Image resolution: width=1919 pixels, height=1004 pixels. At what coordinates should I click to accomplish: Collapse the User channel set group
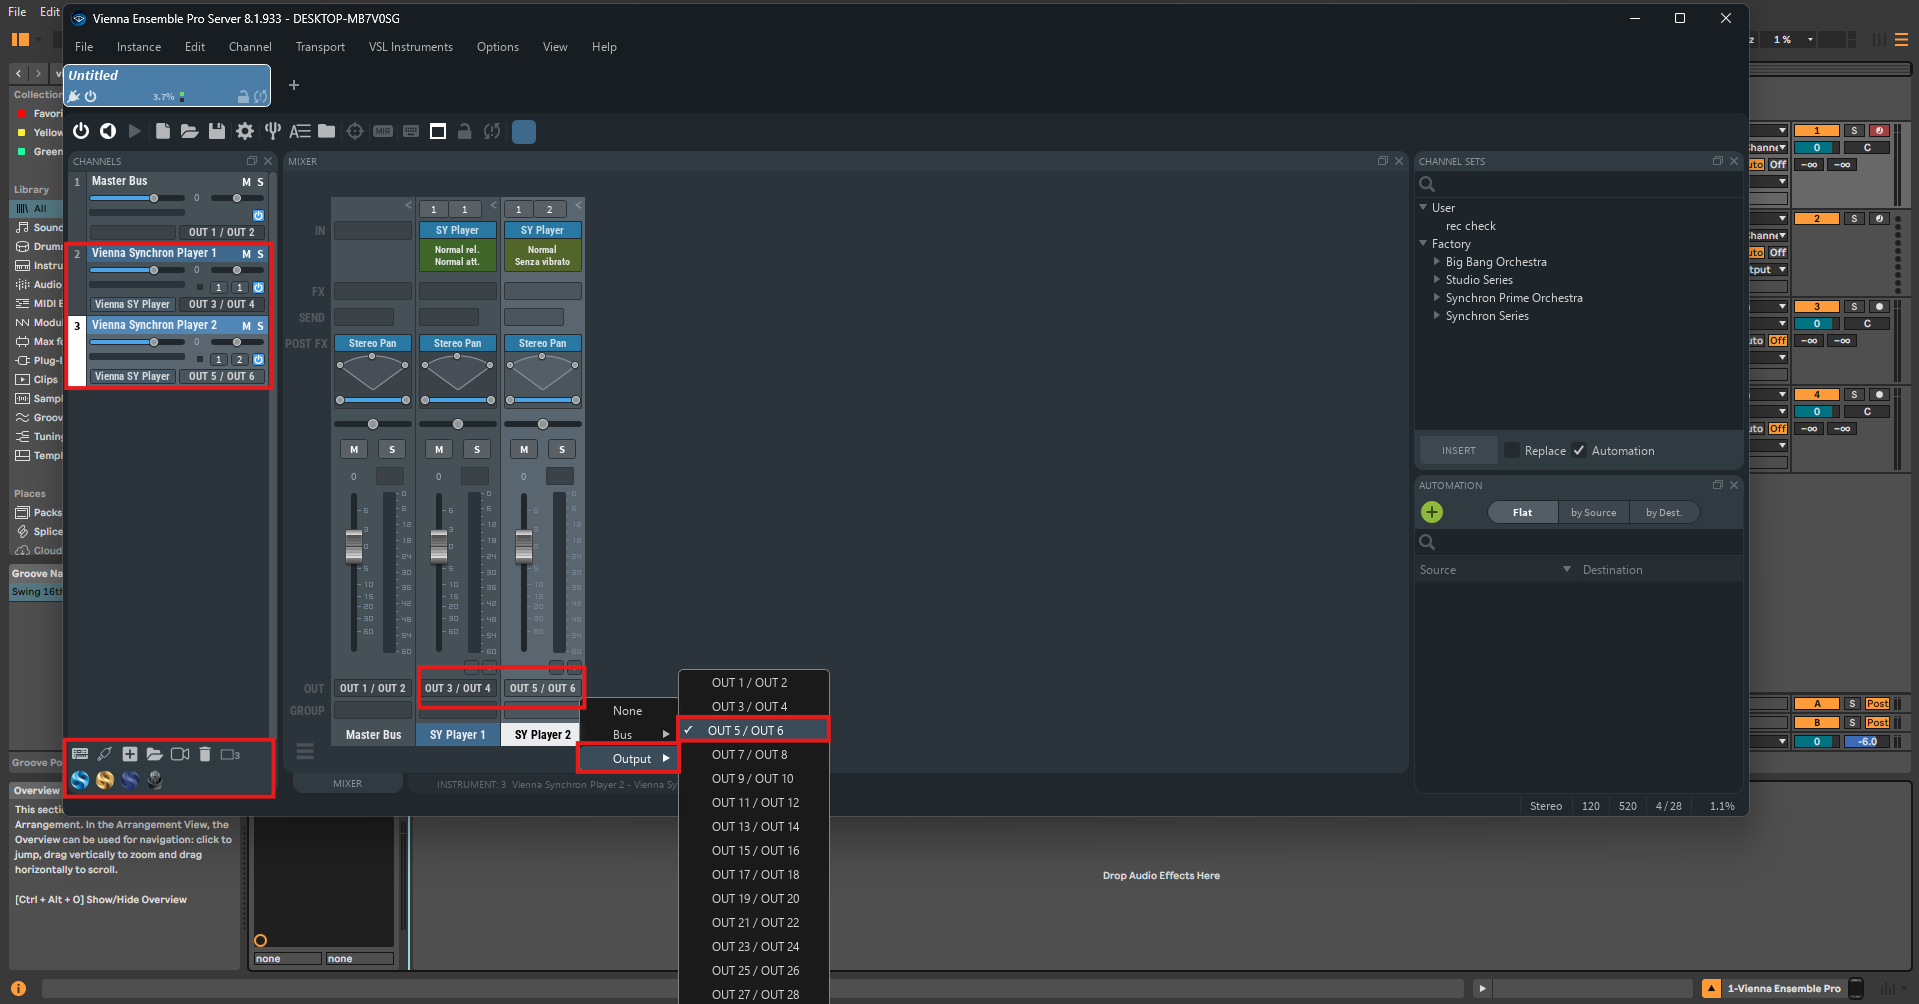(x=1423, y=208)
